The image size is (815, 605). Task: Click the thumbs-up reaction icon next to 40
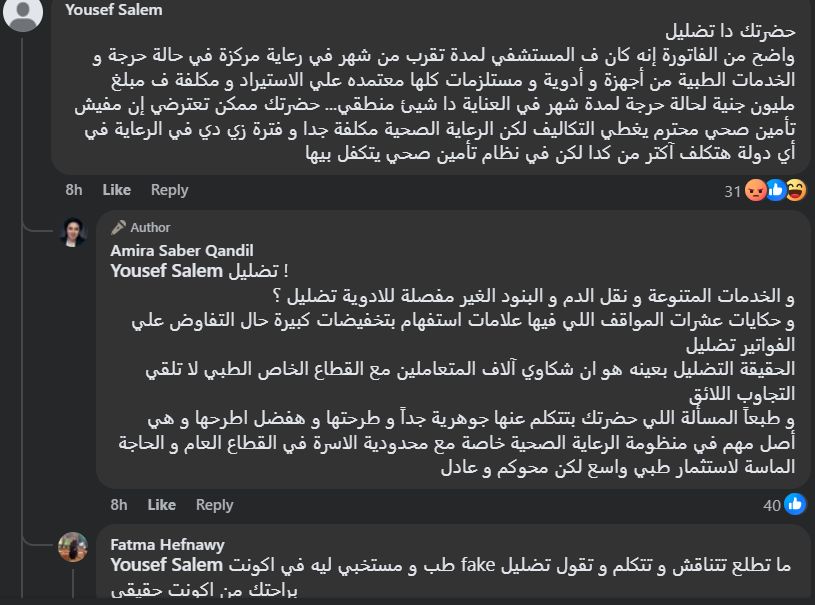click(795, 505)
